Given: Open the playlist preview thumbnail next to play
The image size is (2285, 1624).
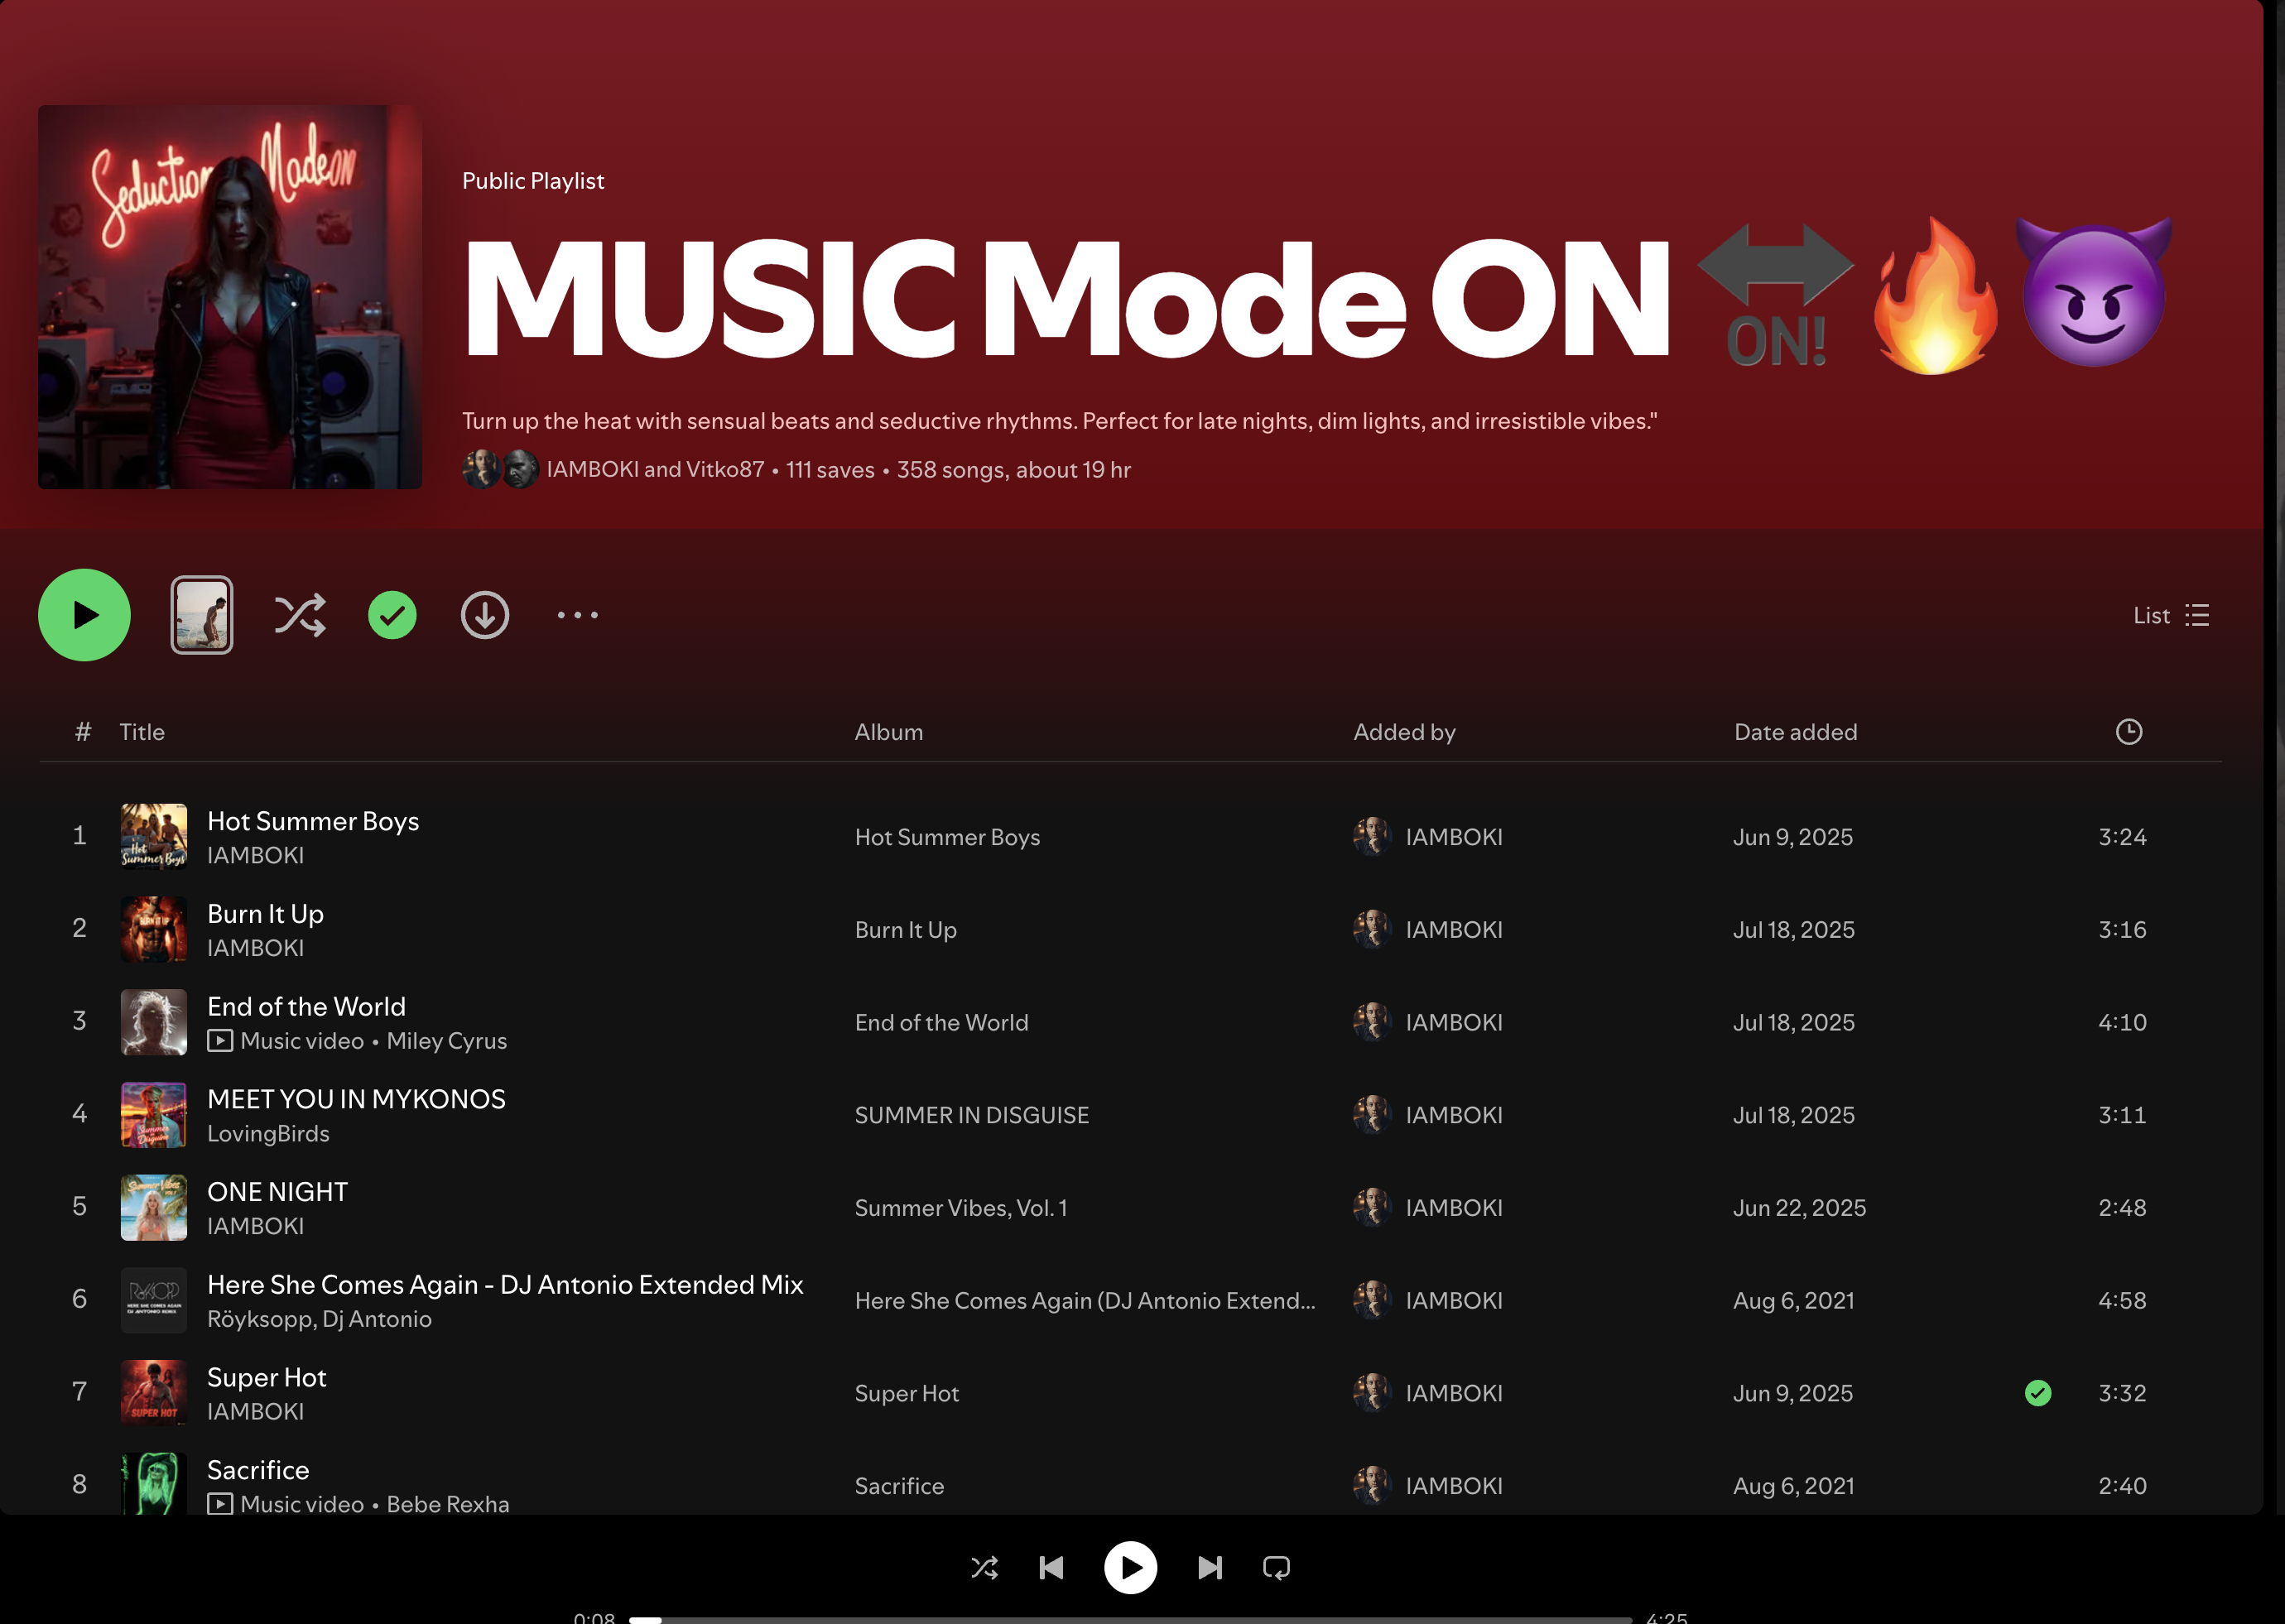Looking at the screenshot, I should [201, 615].
